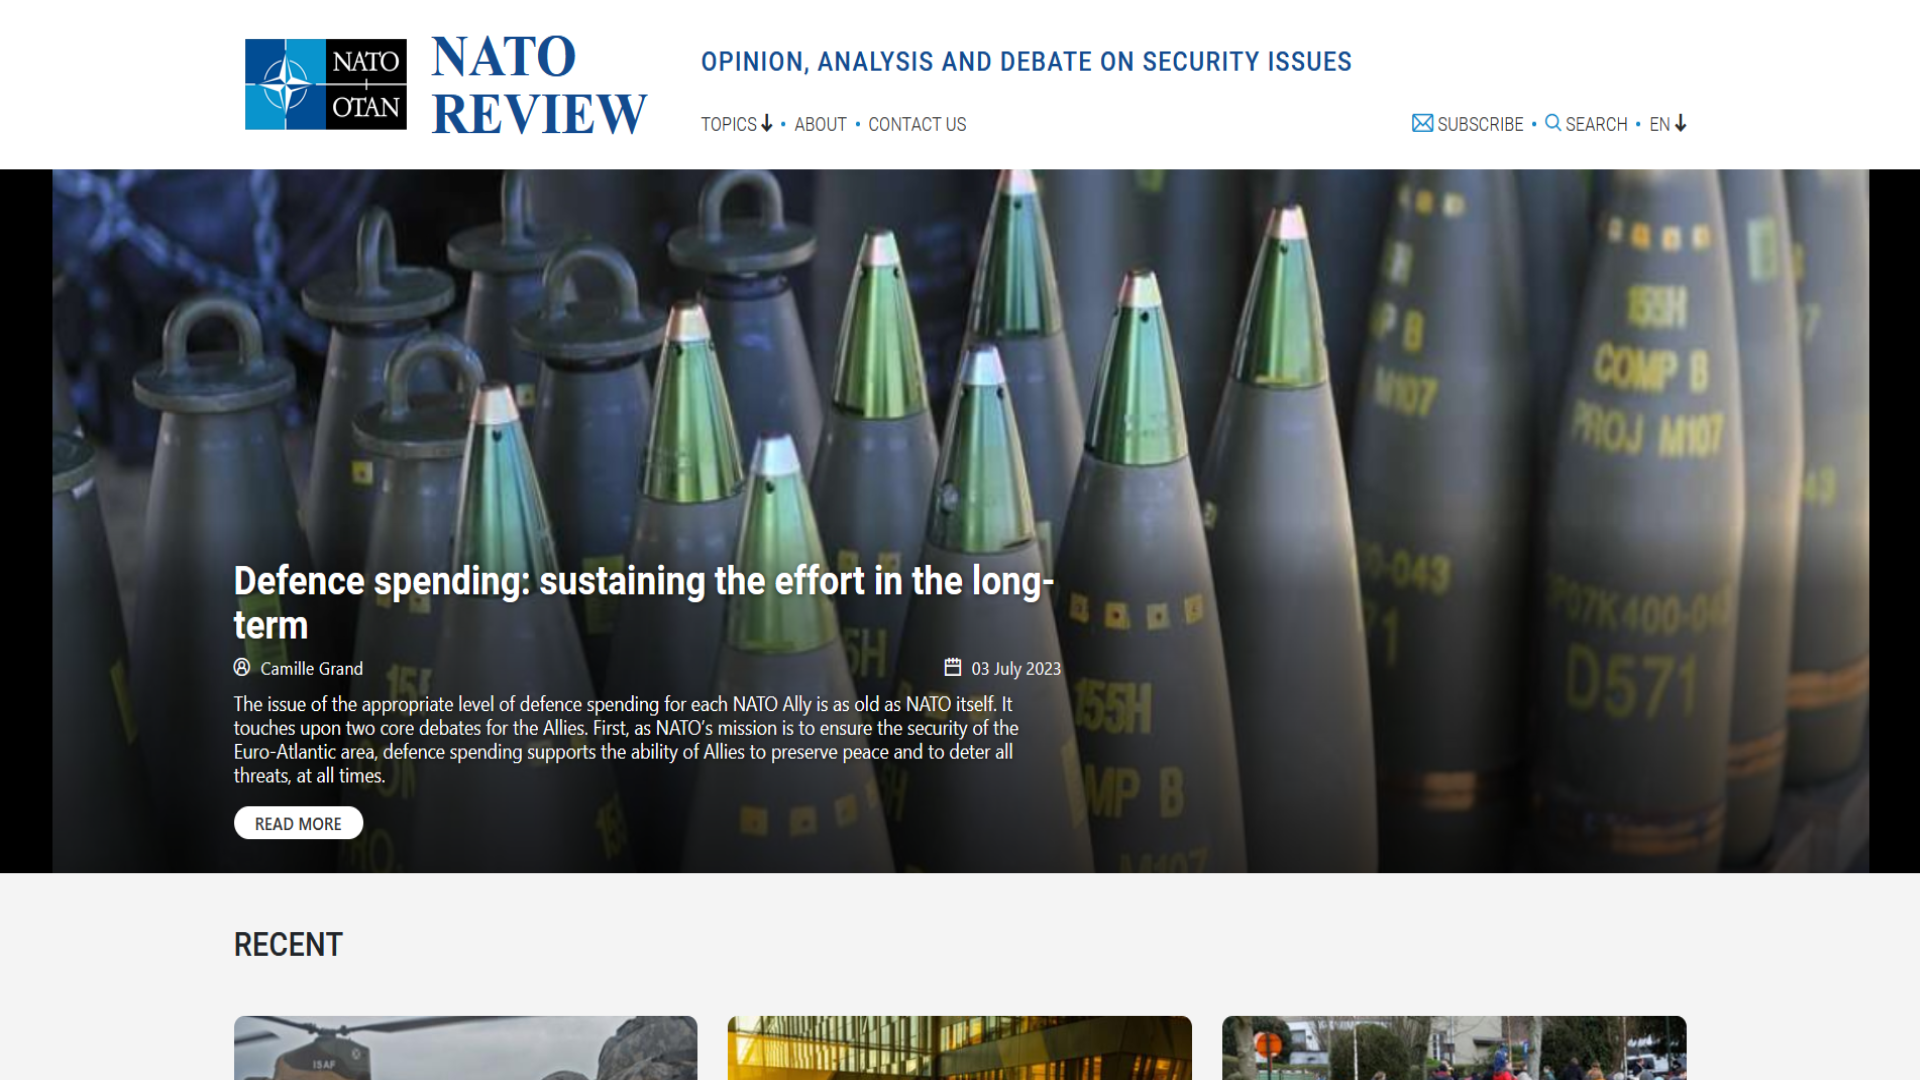The height and width of the screenshot is (1080, 1920).
Task: Click author name Camille Grand
Action: point(311,668)
